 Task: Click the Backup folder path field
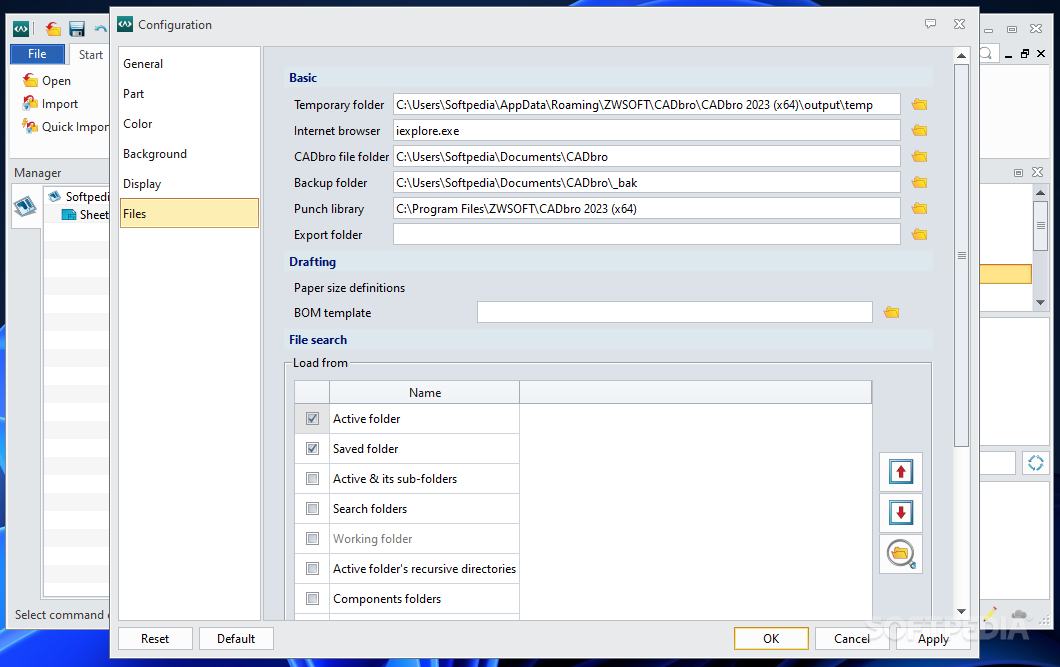click(x=647, y=182)
